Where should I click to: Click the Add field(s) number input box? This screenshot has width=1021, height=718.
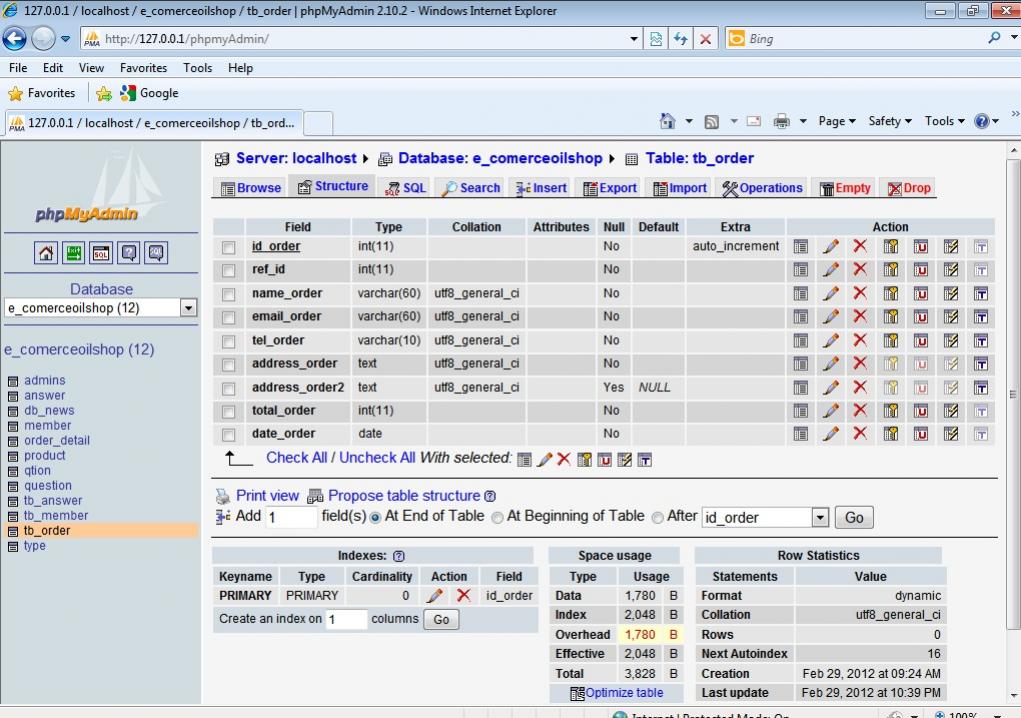(291, 517)
